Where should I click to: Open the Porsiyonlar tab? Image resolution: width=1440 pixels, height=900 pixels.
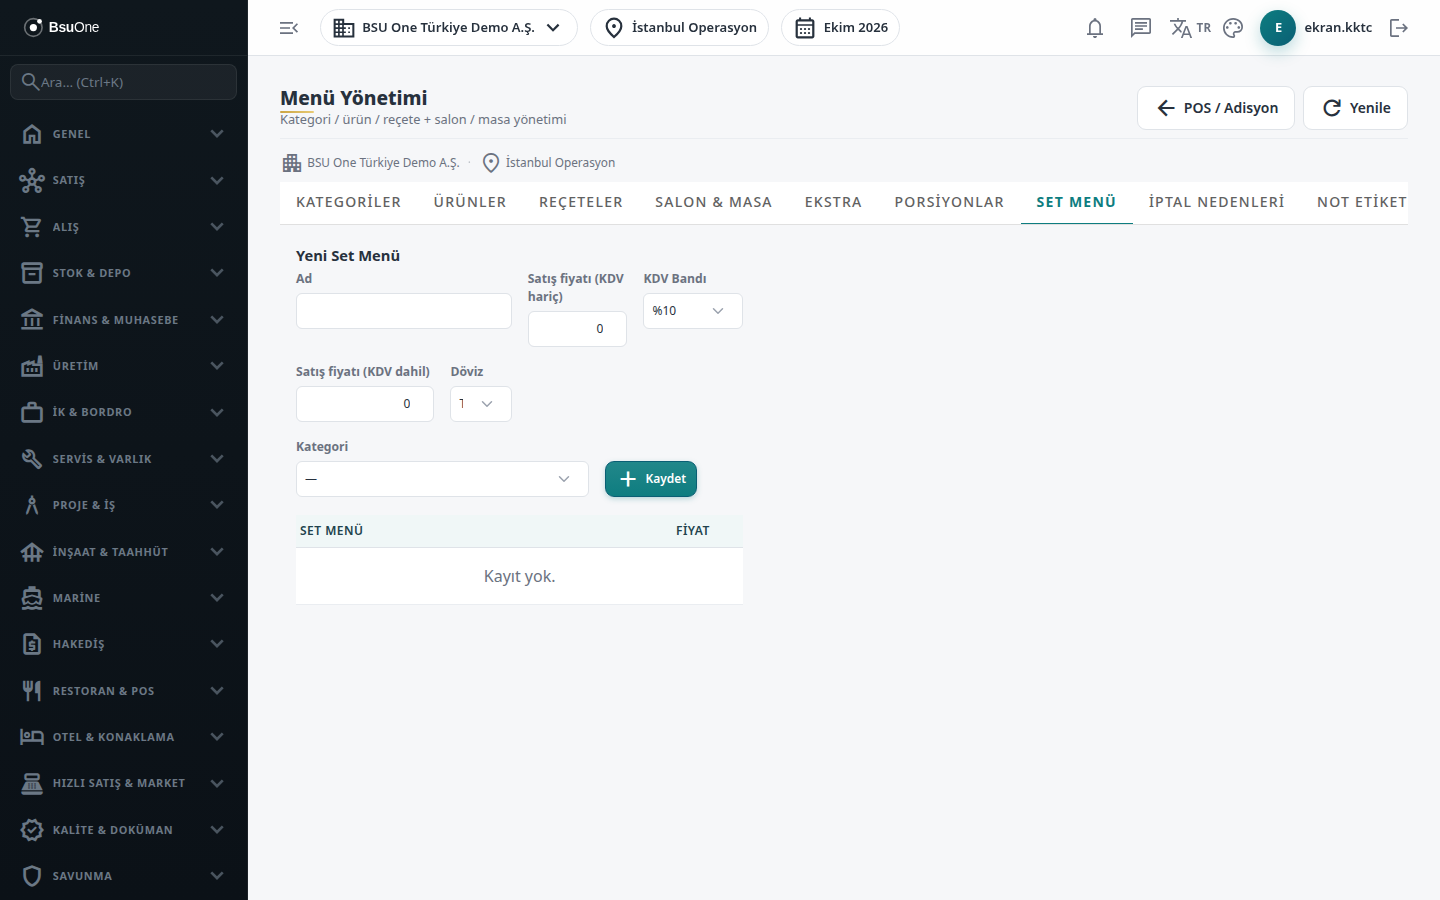pos(949,202)
